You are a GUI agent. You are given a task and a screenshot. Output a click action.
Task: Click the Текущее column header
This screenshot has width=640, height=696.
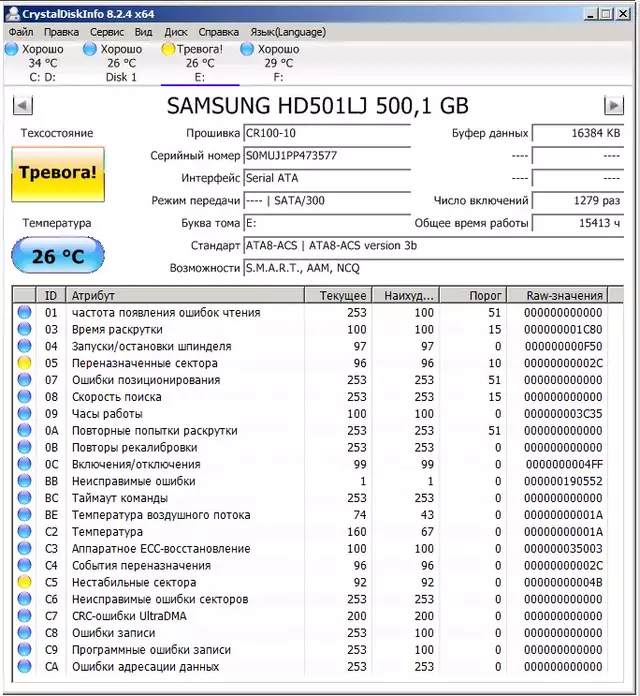(338, 295)
